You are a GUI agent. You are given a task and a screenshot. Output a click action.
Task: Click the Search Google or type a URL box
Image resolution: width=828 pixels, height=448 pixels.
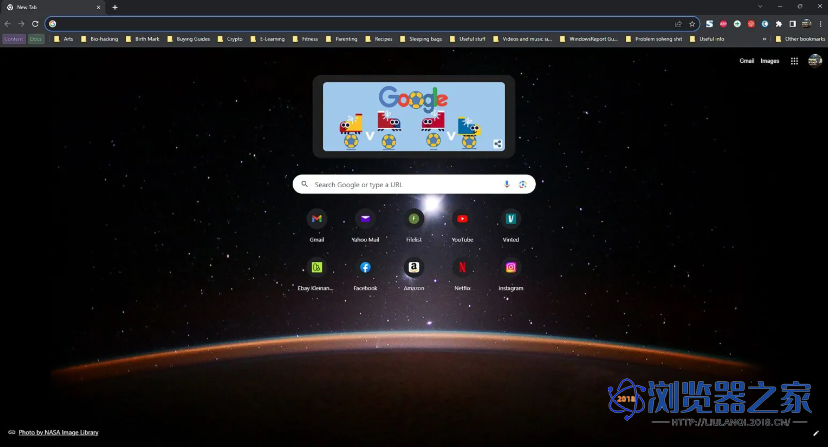click(414, 184)
